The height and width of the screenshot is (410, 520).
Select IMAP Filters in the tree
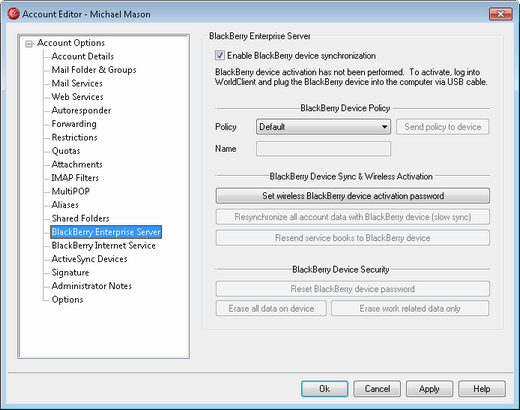pos(75,178)
